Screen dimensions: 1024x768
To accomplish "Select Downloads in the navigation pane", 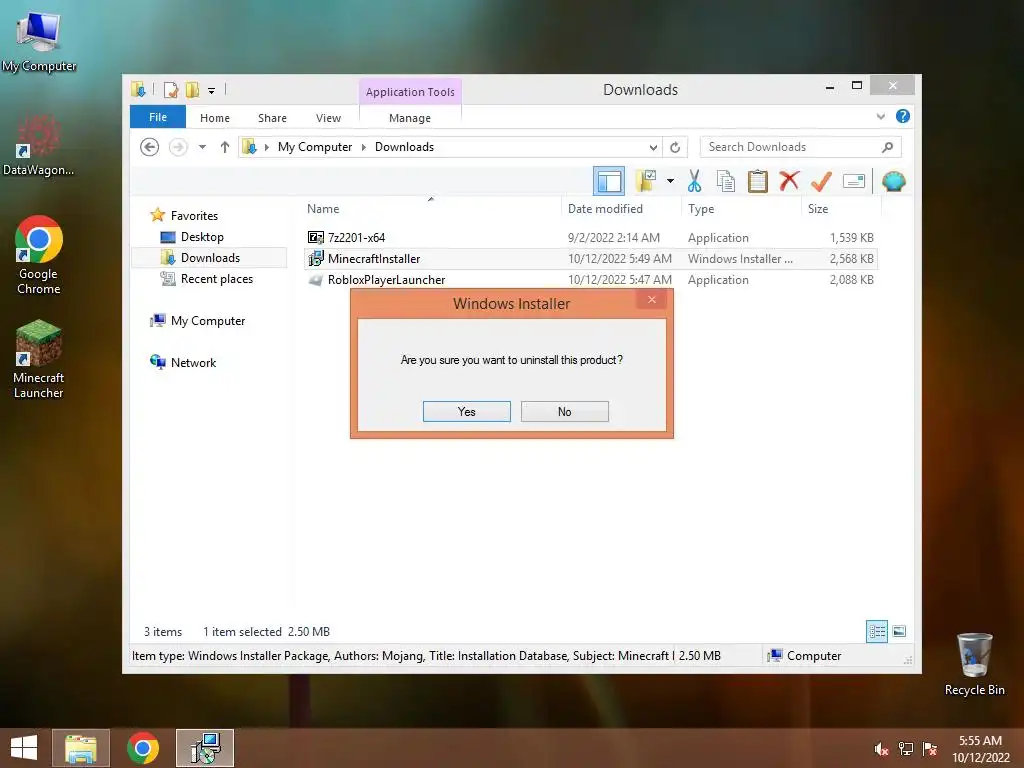I will (x=210, y=258).
